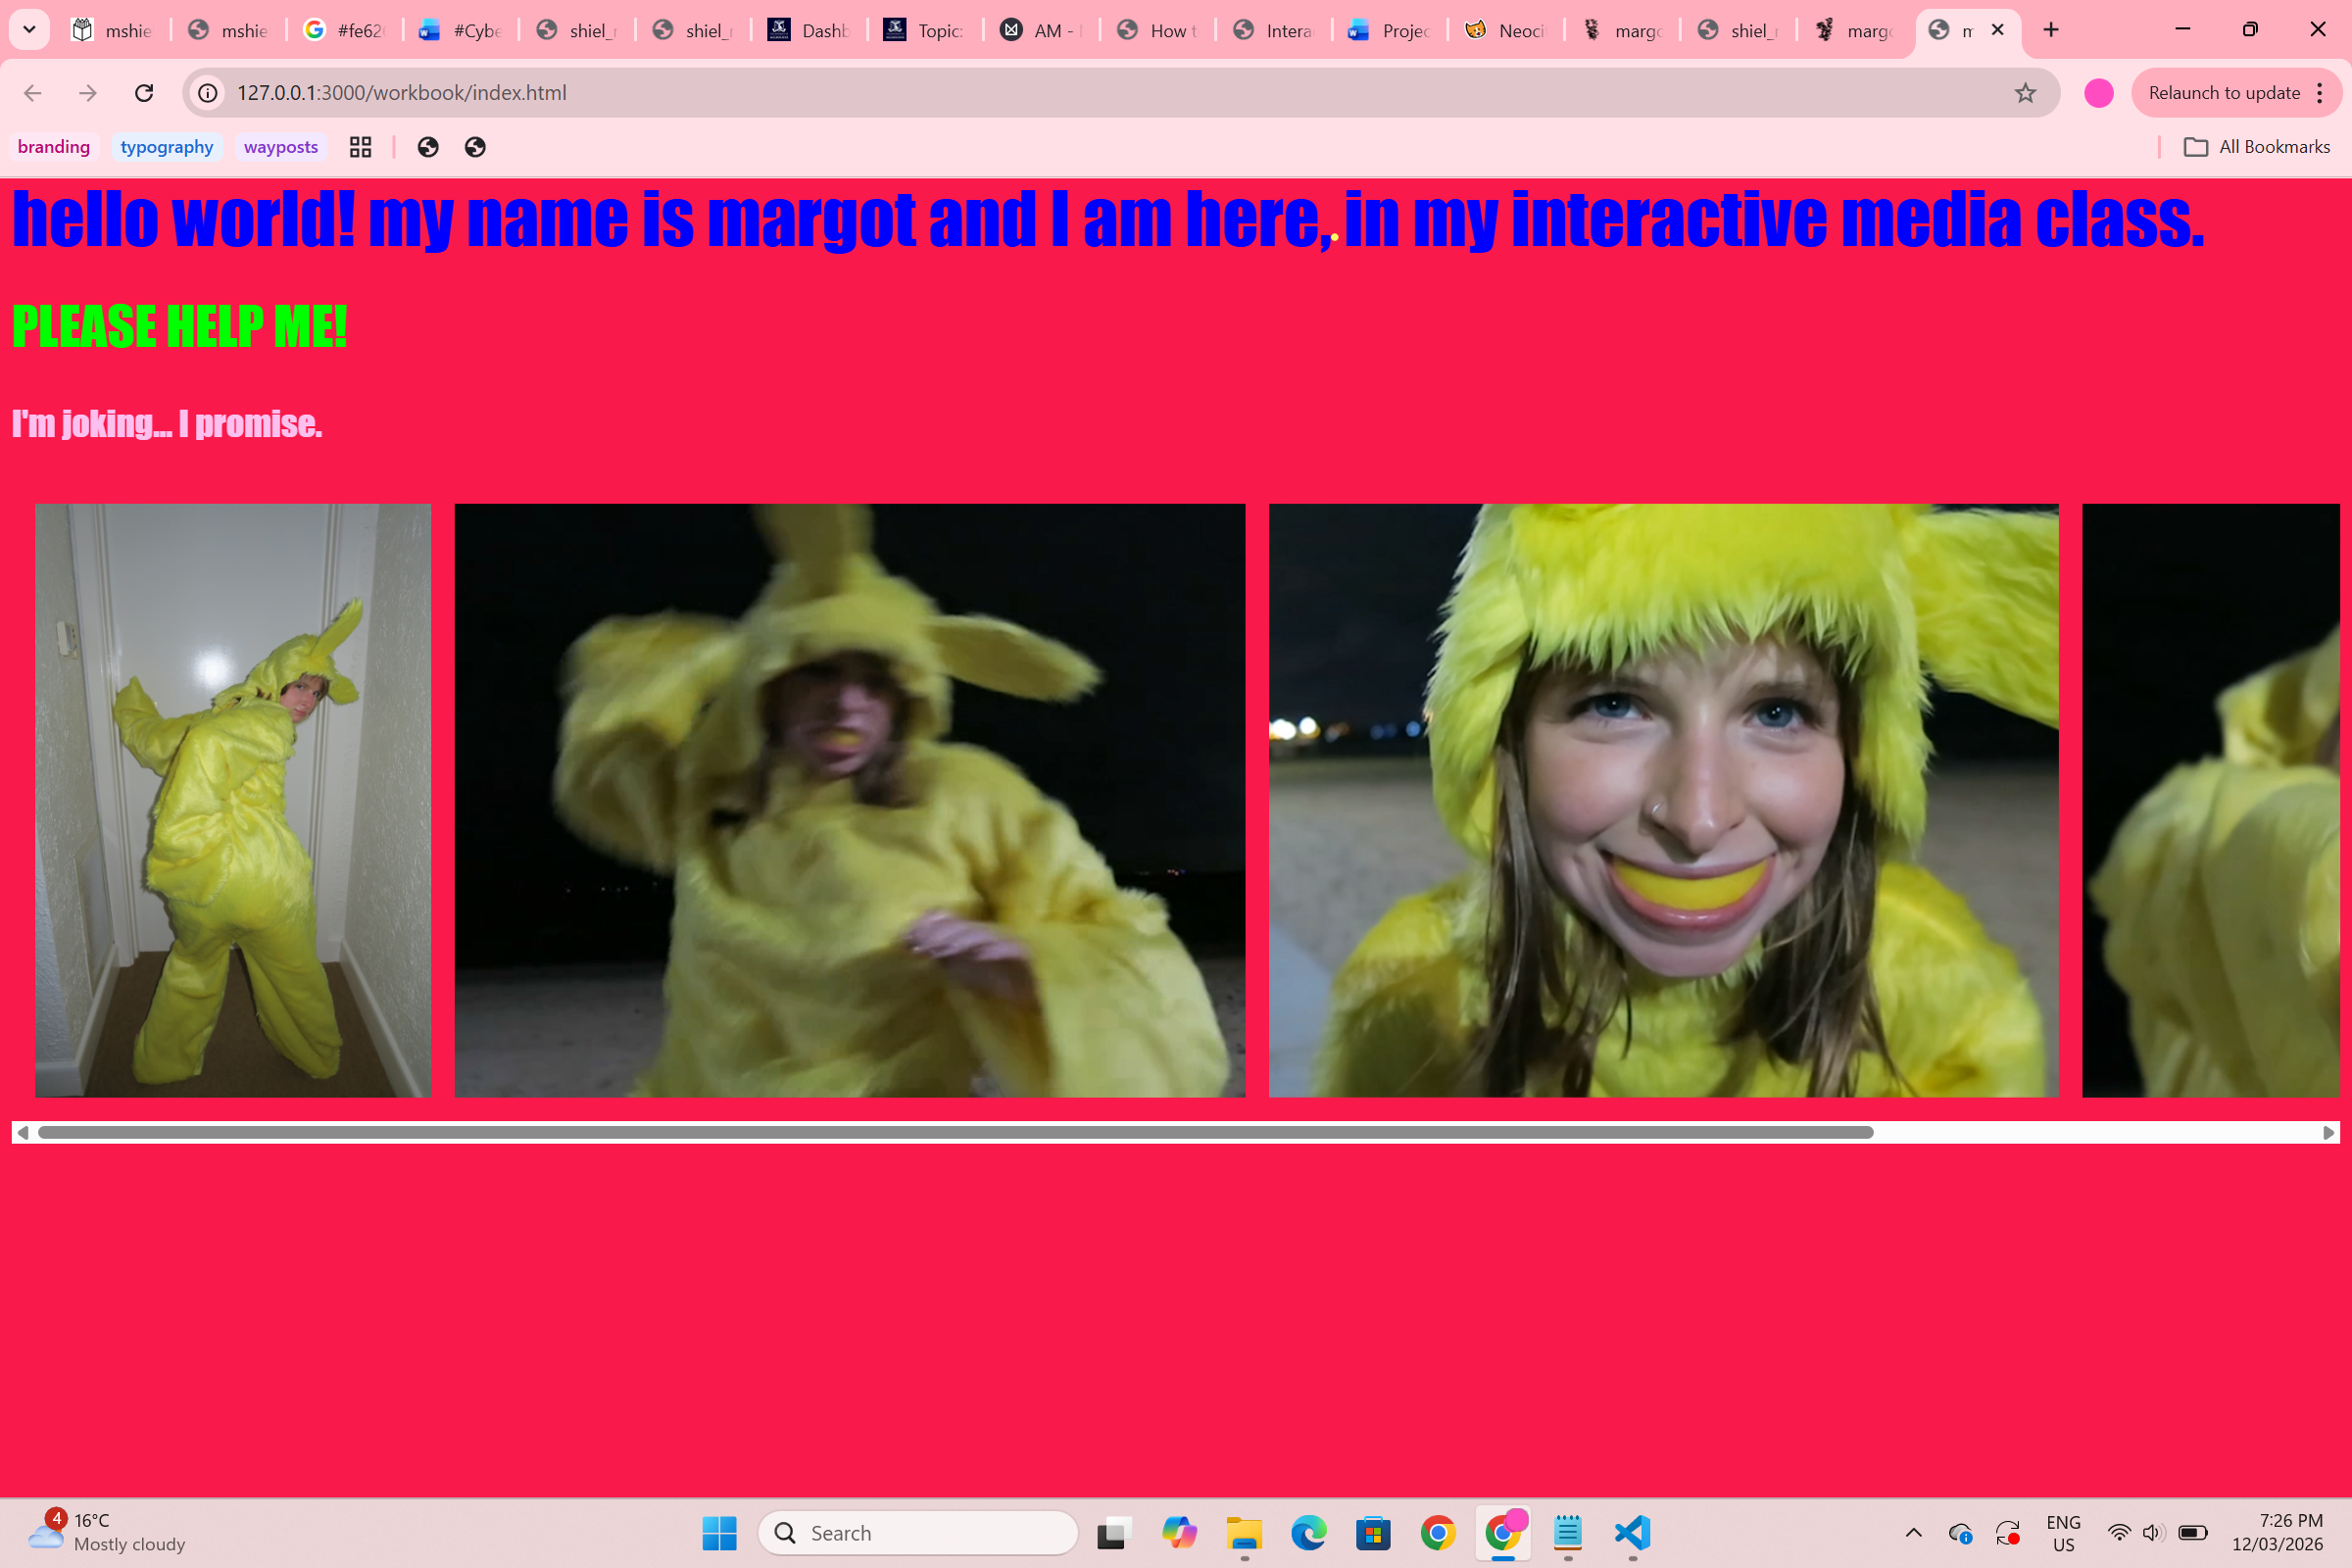Viewport: 2352px width, 1568px height.
Task: Open the Windows Start menu
Action: point(719,1533)
